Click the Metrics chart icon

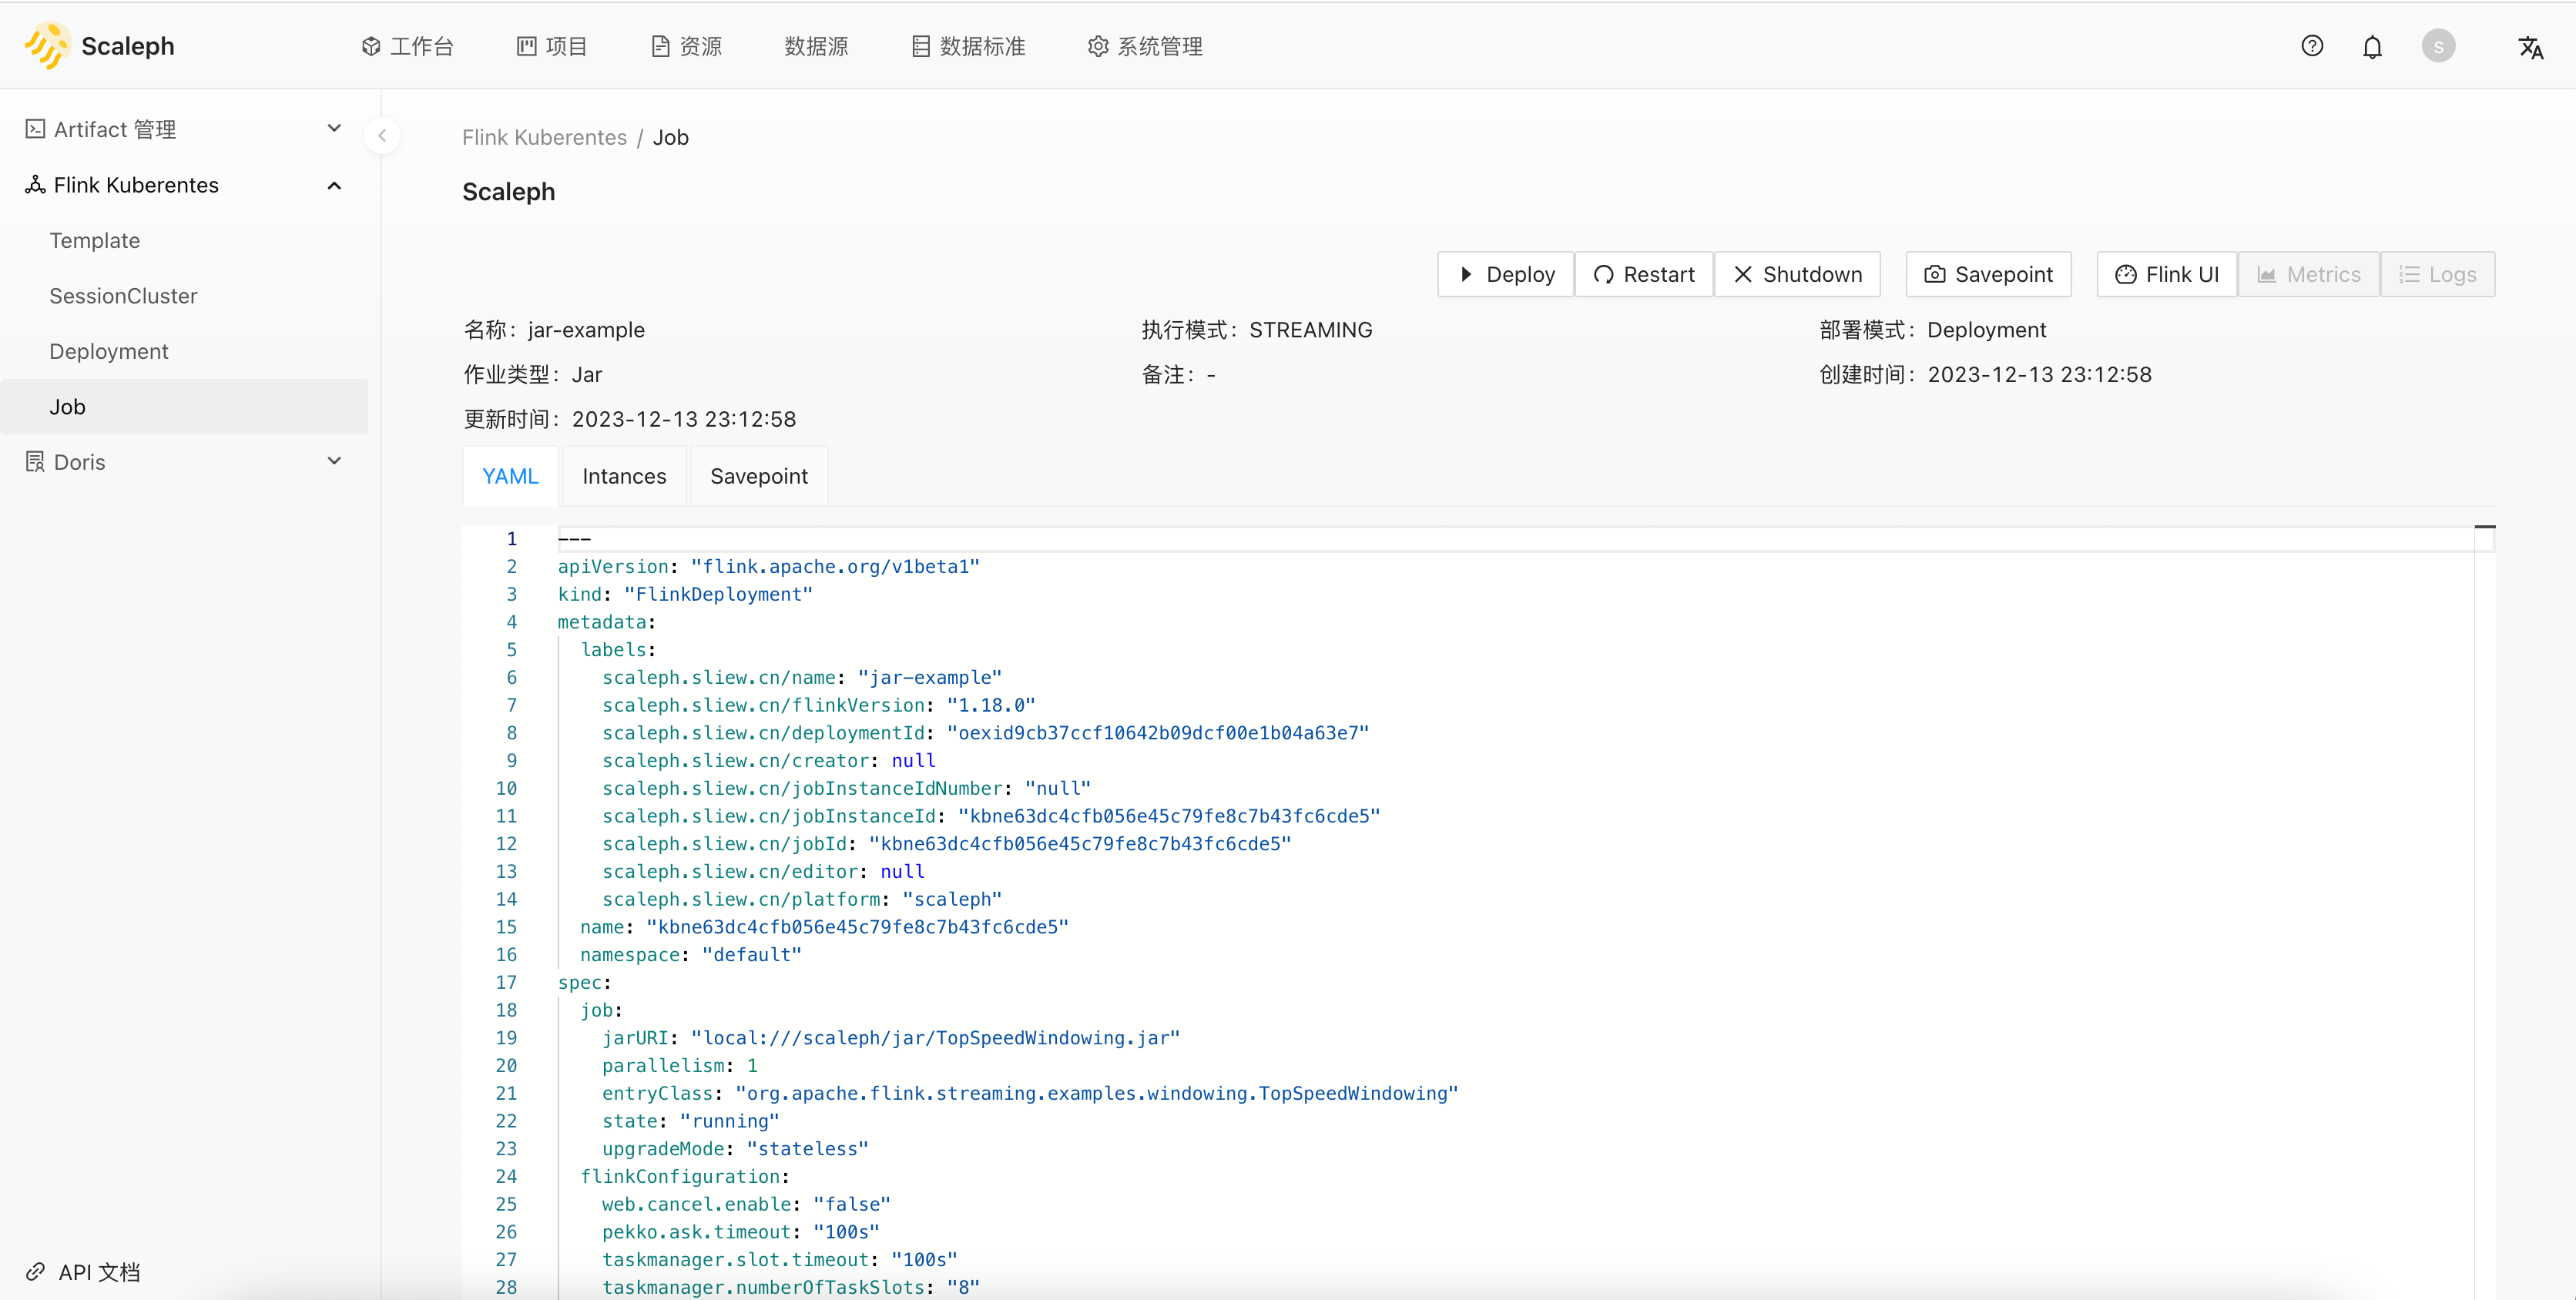point(2267,274)
